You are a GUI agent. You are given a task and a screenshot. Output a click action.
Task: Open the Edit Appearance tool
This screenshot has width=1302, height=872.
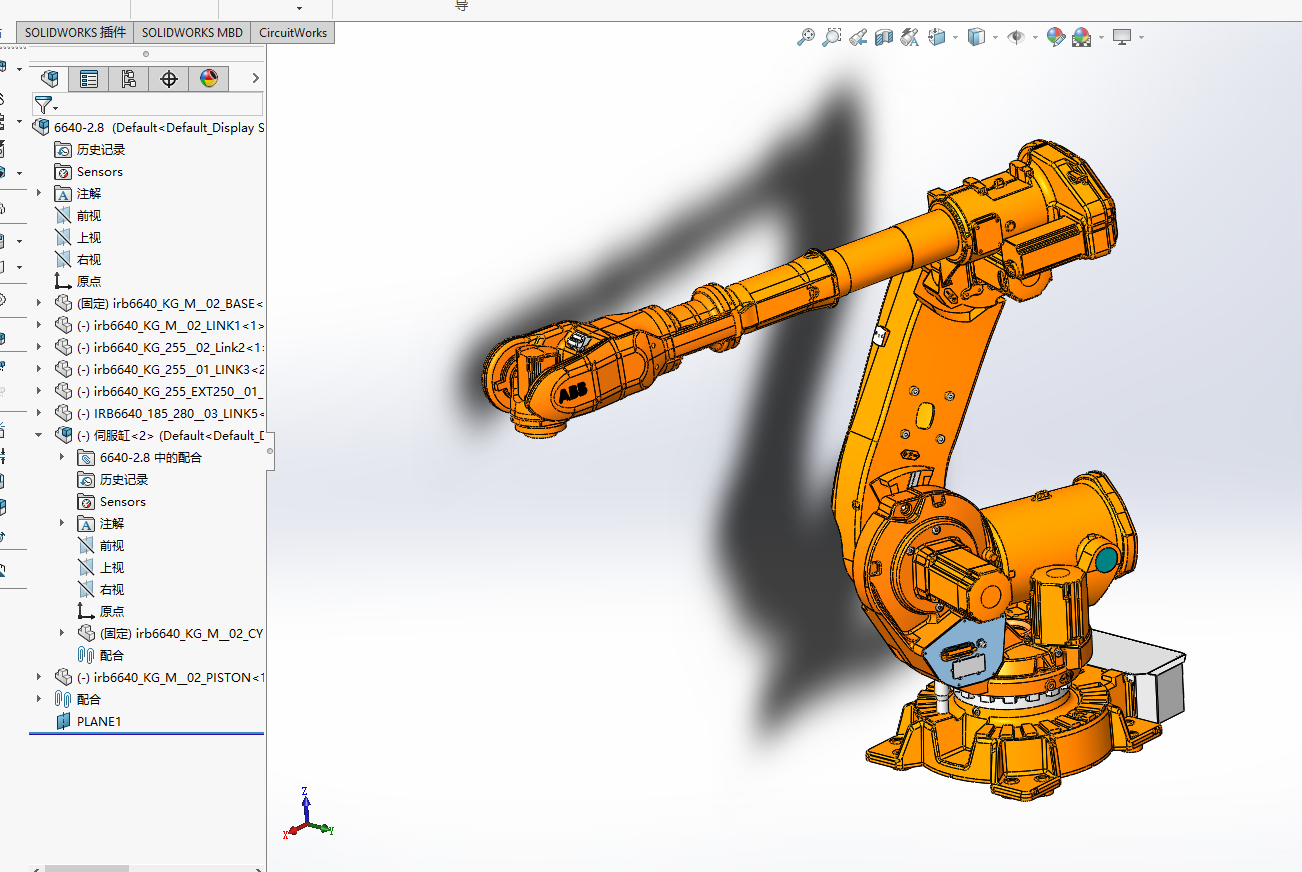click(1056, 37)
